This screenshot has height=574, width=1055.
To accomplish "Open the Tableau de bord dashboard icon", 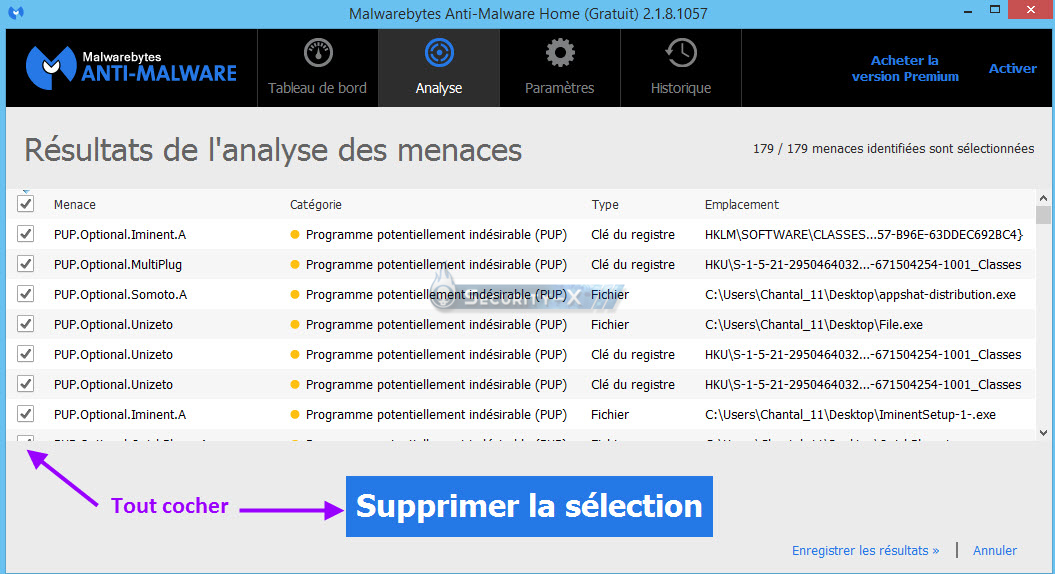I will click(318, 53).
